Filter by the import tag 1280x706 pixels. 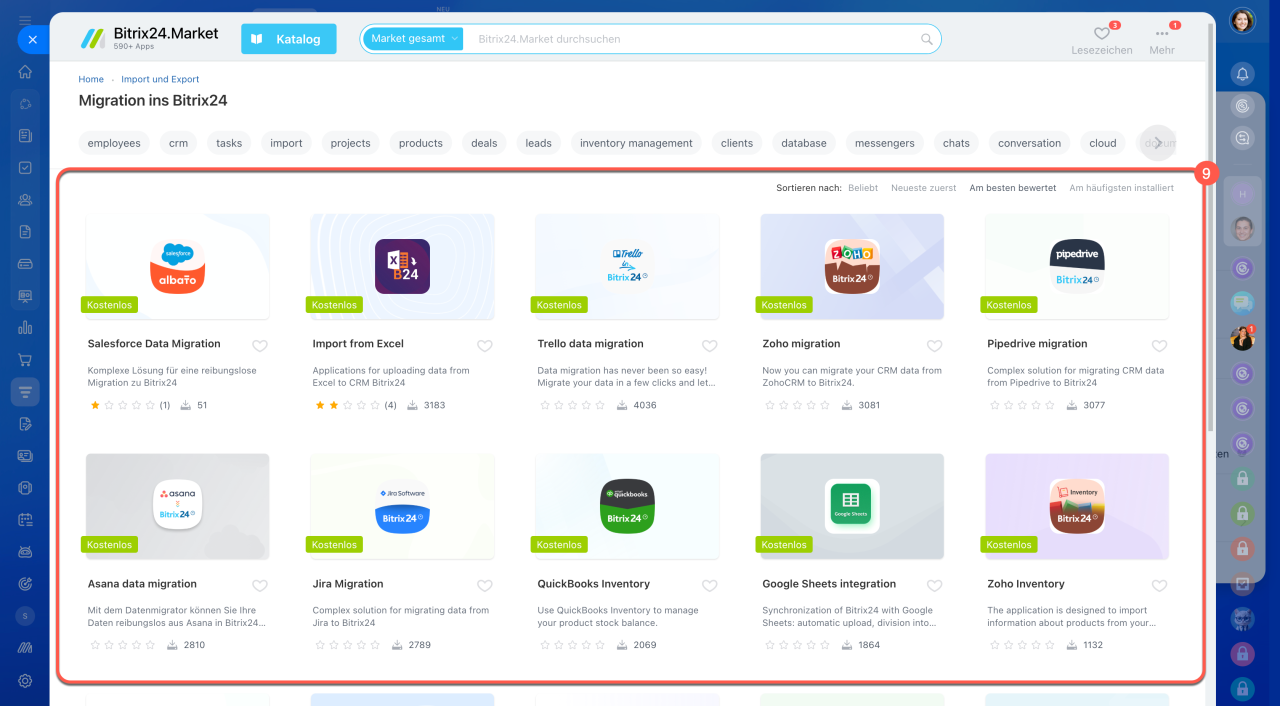click(x=286, y=143)
